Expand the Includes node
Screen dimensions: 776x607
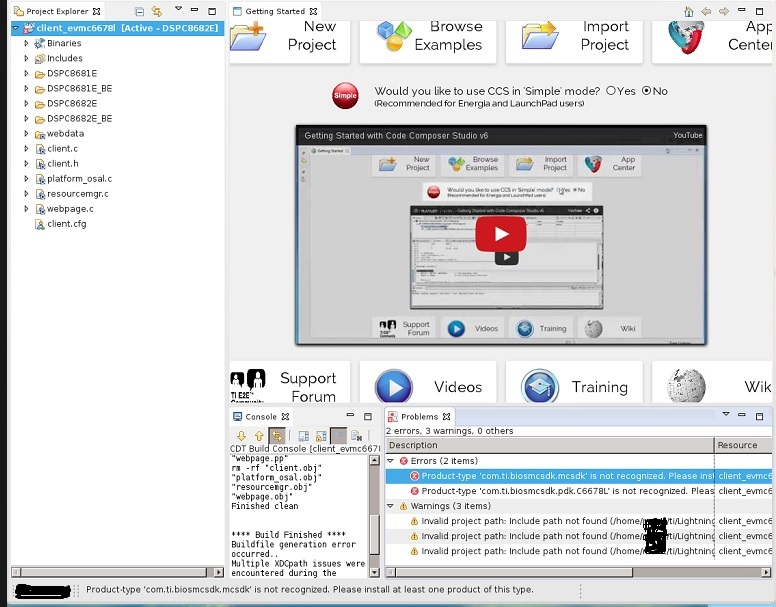[x=26, y=58]
